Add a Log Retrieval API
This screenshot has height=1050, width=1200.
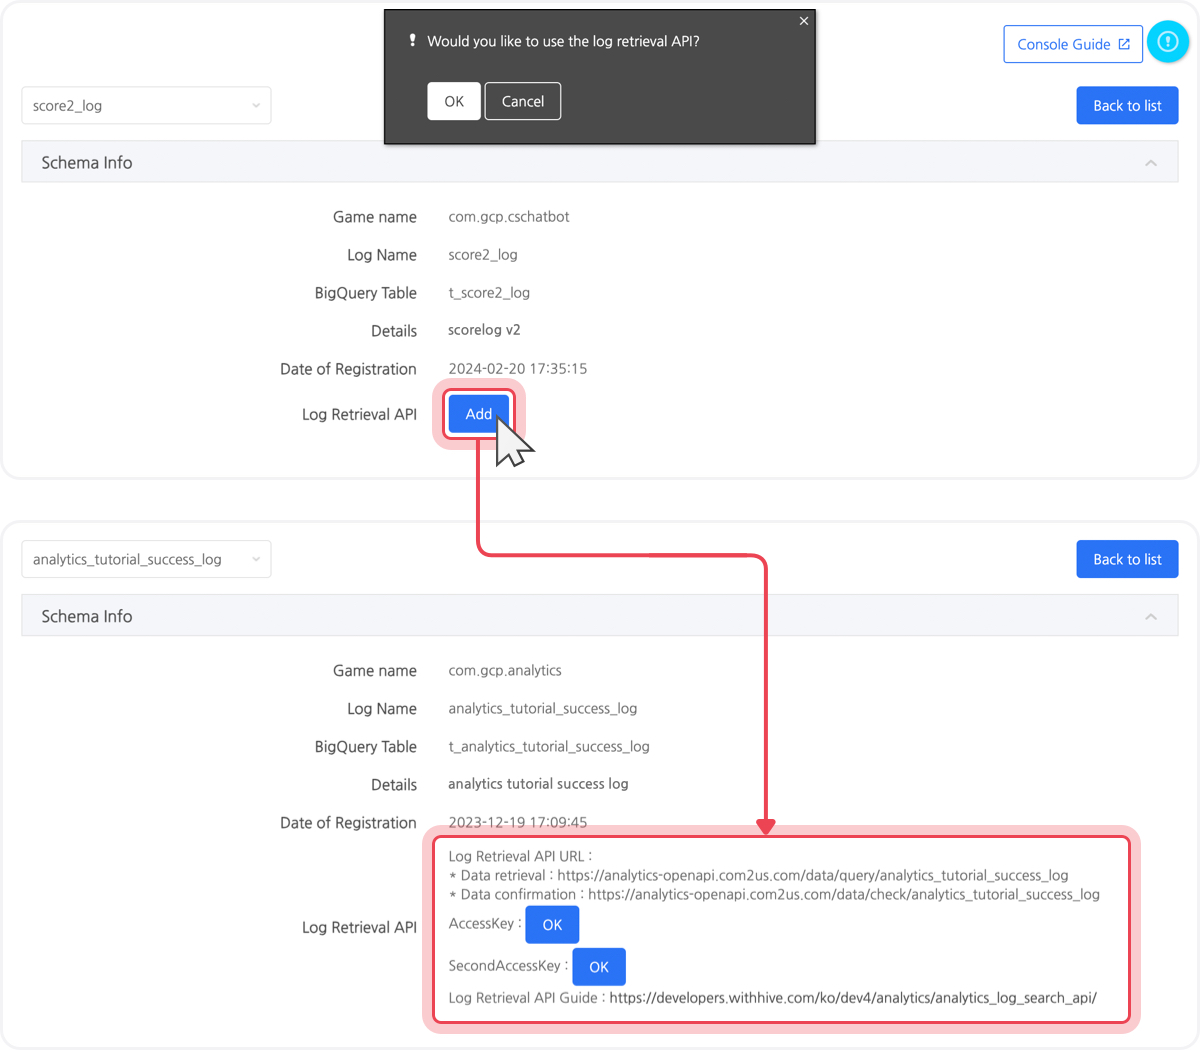point(479,414)
